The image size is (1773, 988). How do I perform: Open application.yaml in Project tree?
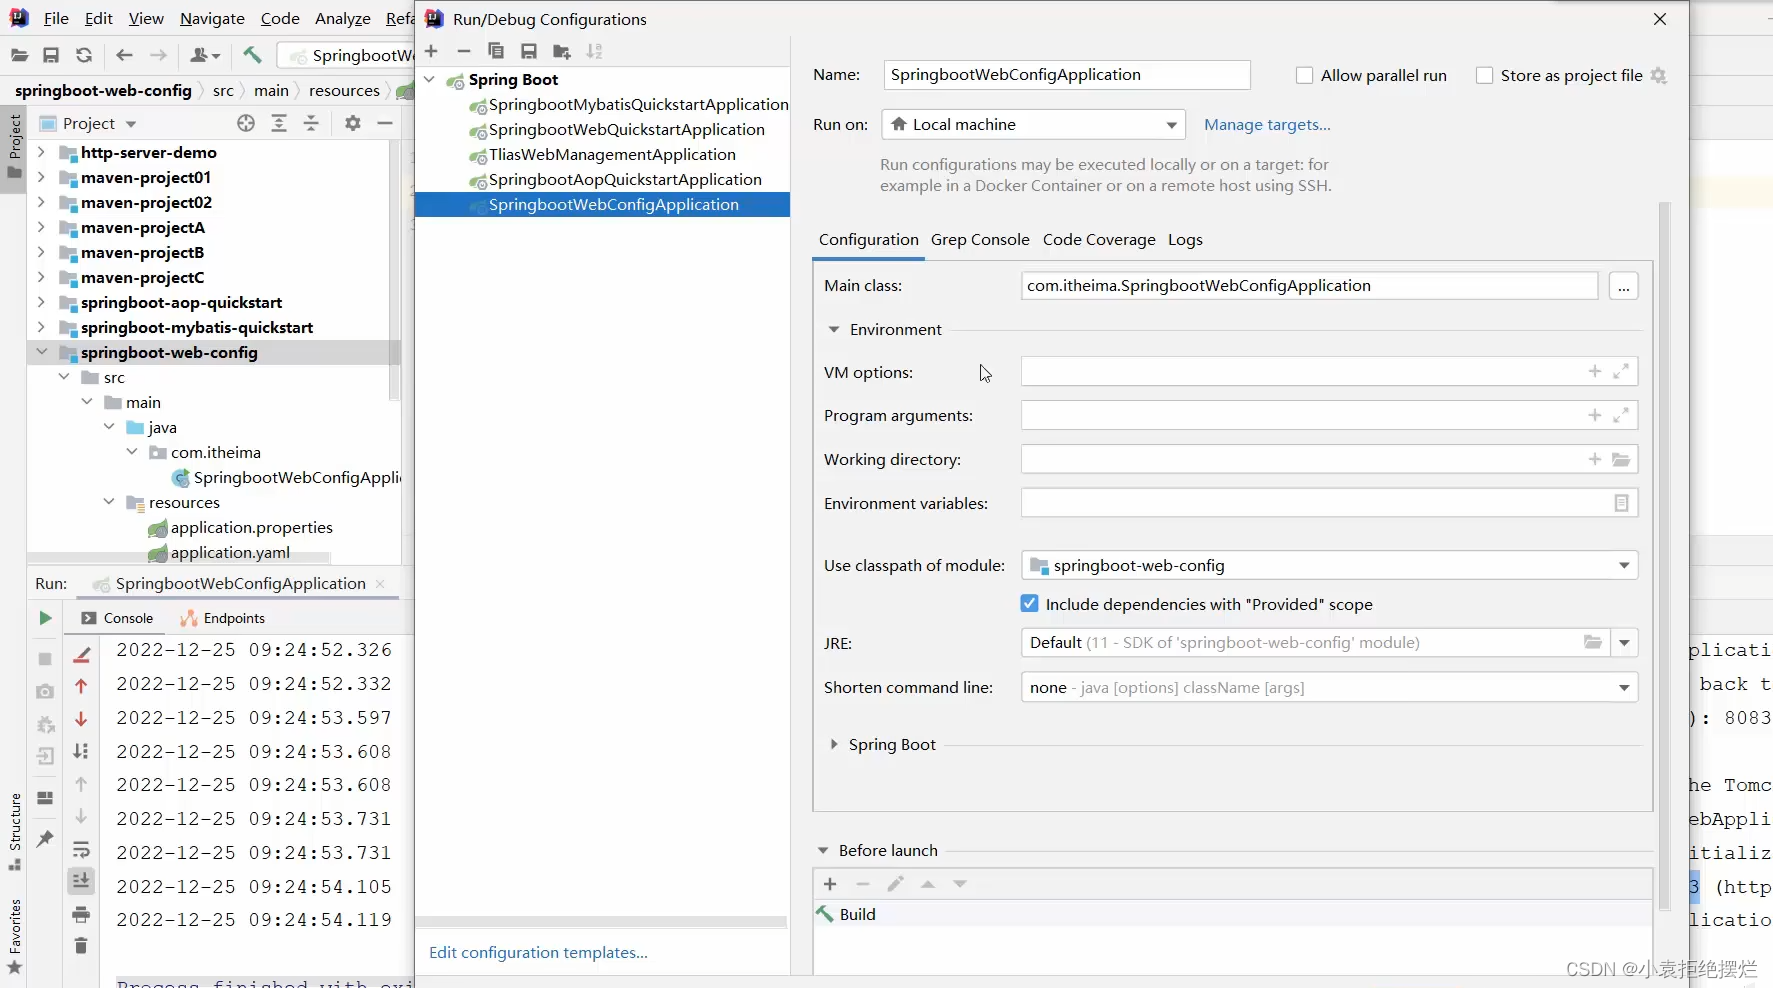click(x=230, y=552)
